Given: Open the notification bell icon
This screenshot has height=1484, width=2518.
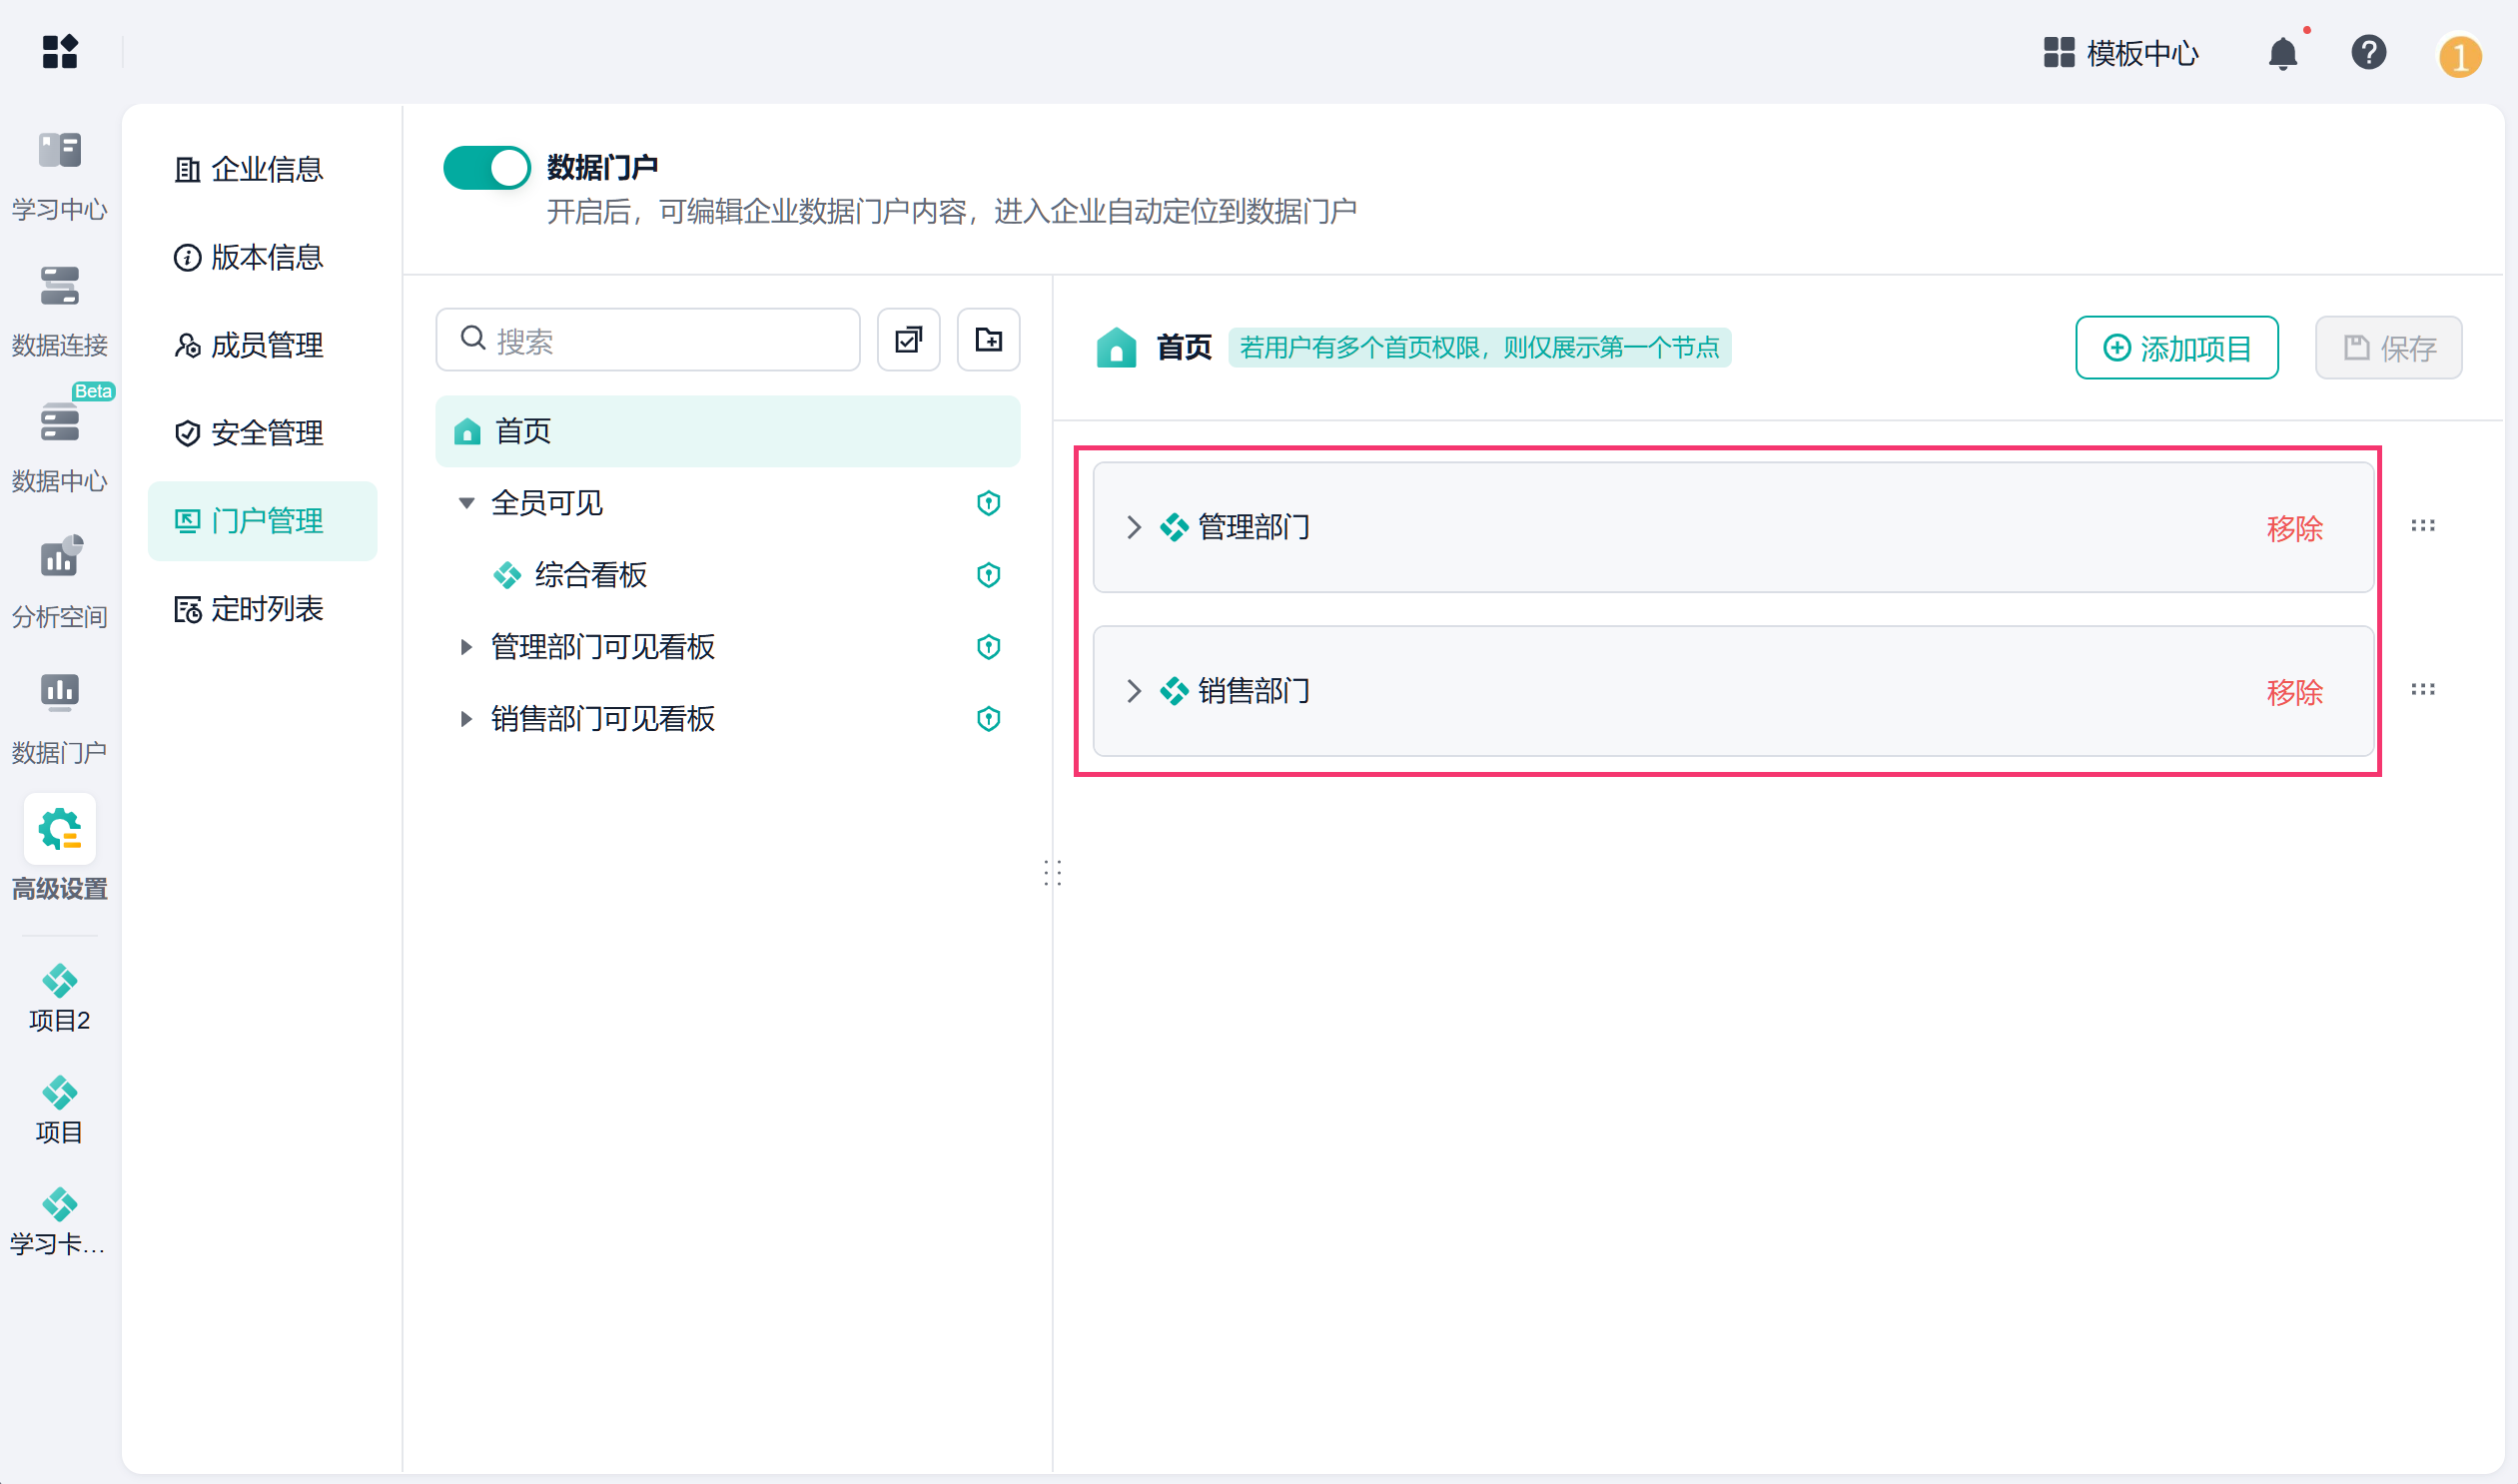Looking at the screenshot, I should (x=2282, y=52).
